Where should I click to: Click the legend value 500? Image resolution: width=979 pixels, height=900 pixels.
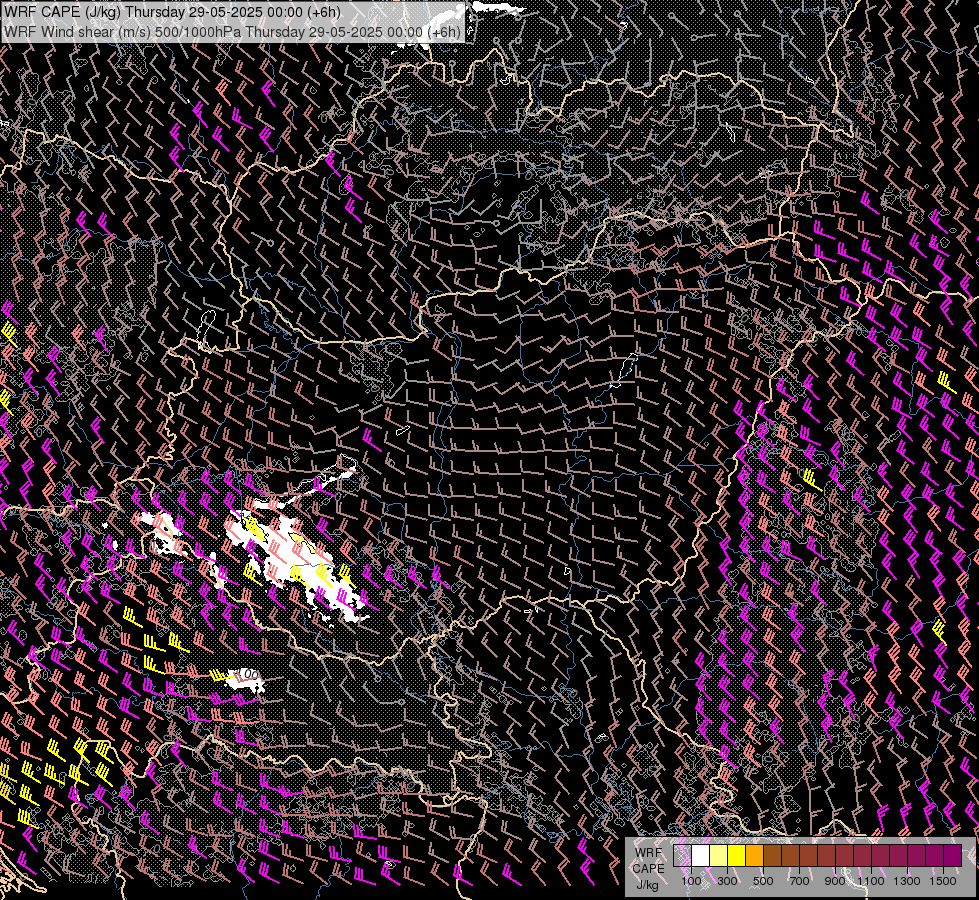pyautogui.click(x=763, y=881)
